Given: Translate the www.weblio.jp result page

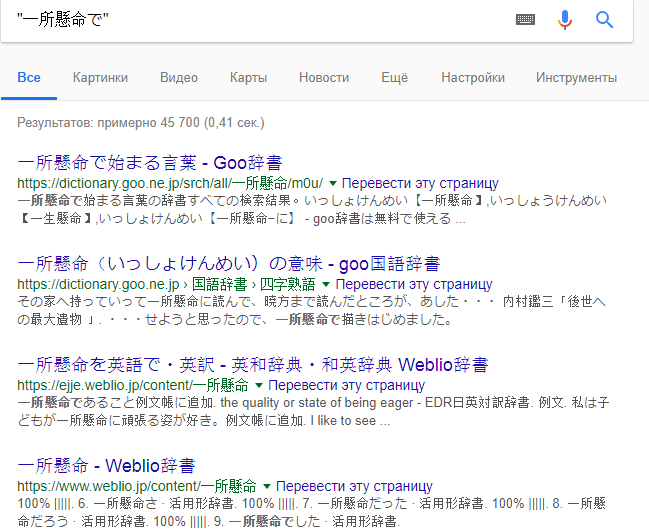Looking at the screenshot, I should (354, 486).
